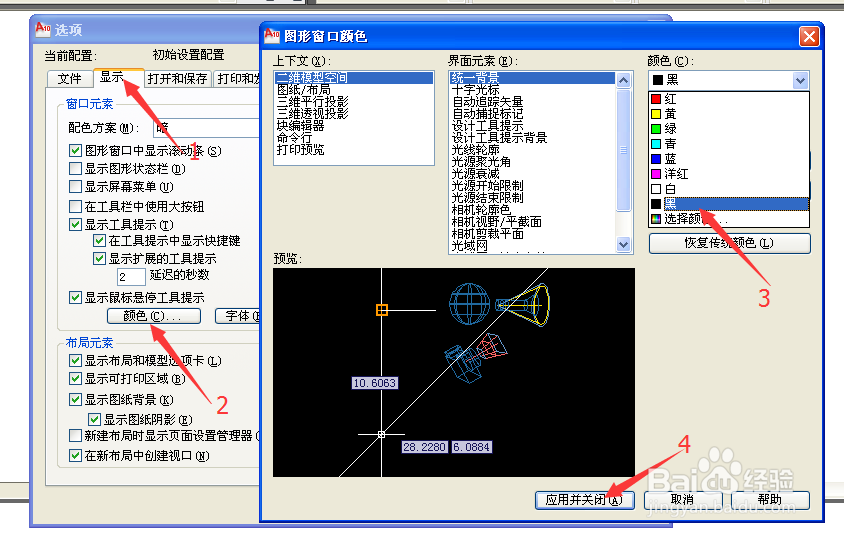The height and width of the screenshot is (537, 844).
Task: Click the interface elements scrollbar thumb
Action: click(623, 150)
